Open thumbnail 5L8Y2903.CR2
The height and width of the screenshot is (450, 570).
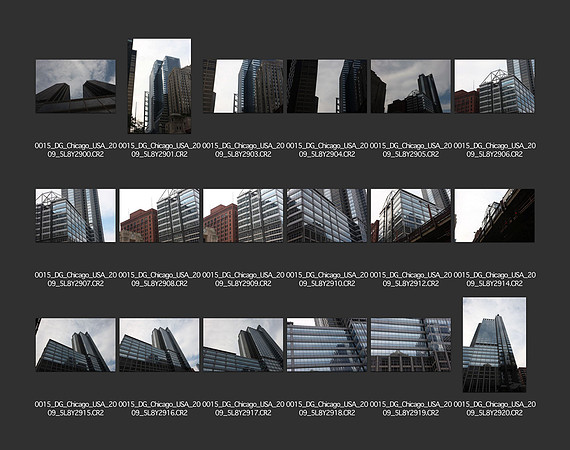[243, 86]
